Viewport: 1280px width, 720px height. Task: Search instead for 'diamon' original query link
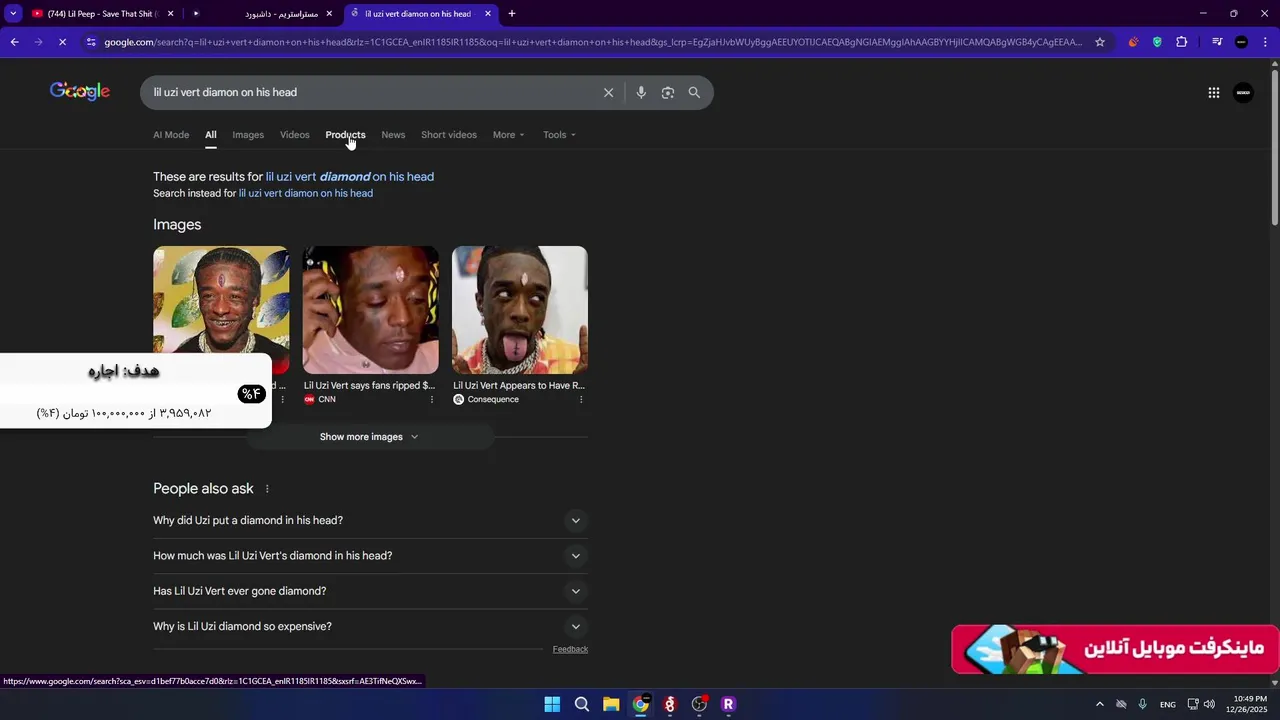306,193
